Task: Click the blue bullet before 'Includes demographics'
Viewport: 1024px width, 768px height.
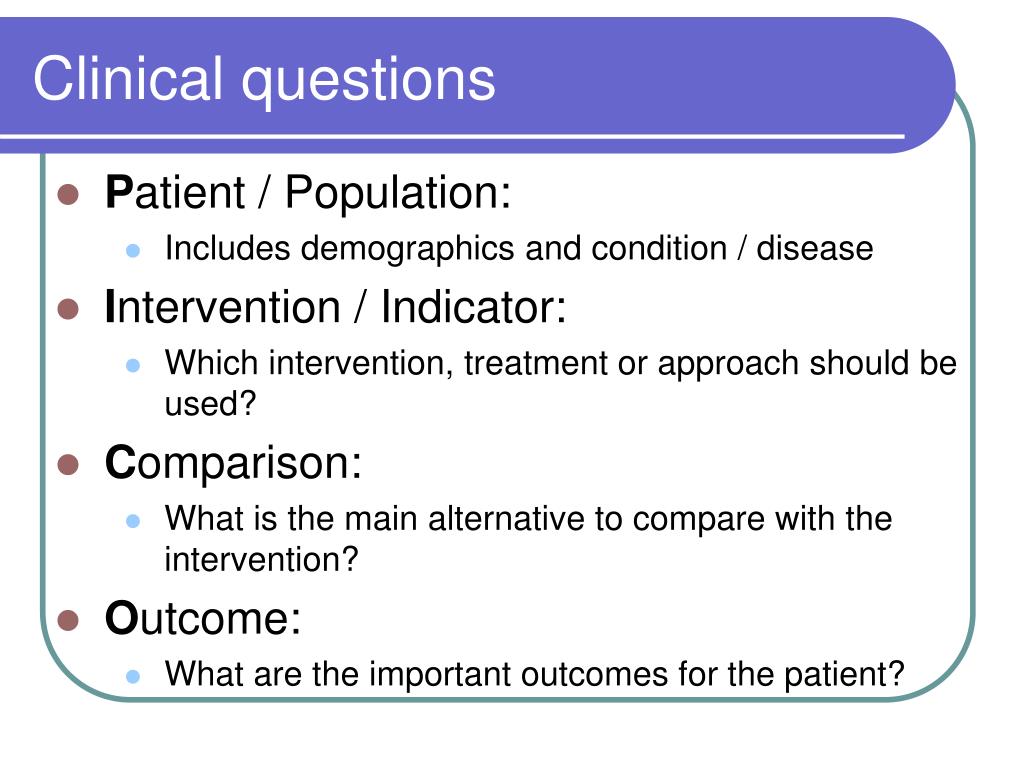Action: point(133,250)
